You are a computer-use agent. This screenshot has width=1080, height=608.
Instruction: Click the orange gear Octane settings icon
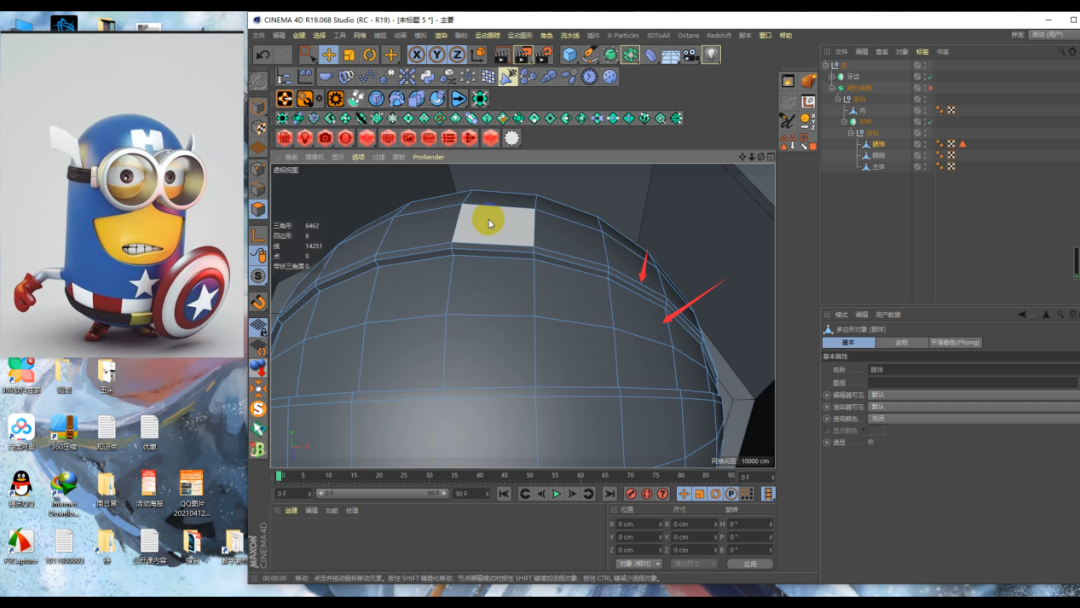[335, 98]
